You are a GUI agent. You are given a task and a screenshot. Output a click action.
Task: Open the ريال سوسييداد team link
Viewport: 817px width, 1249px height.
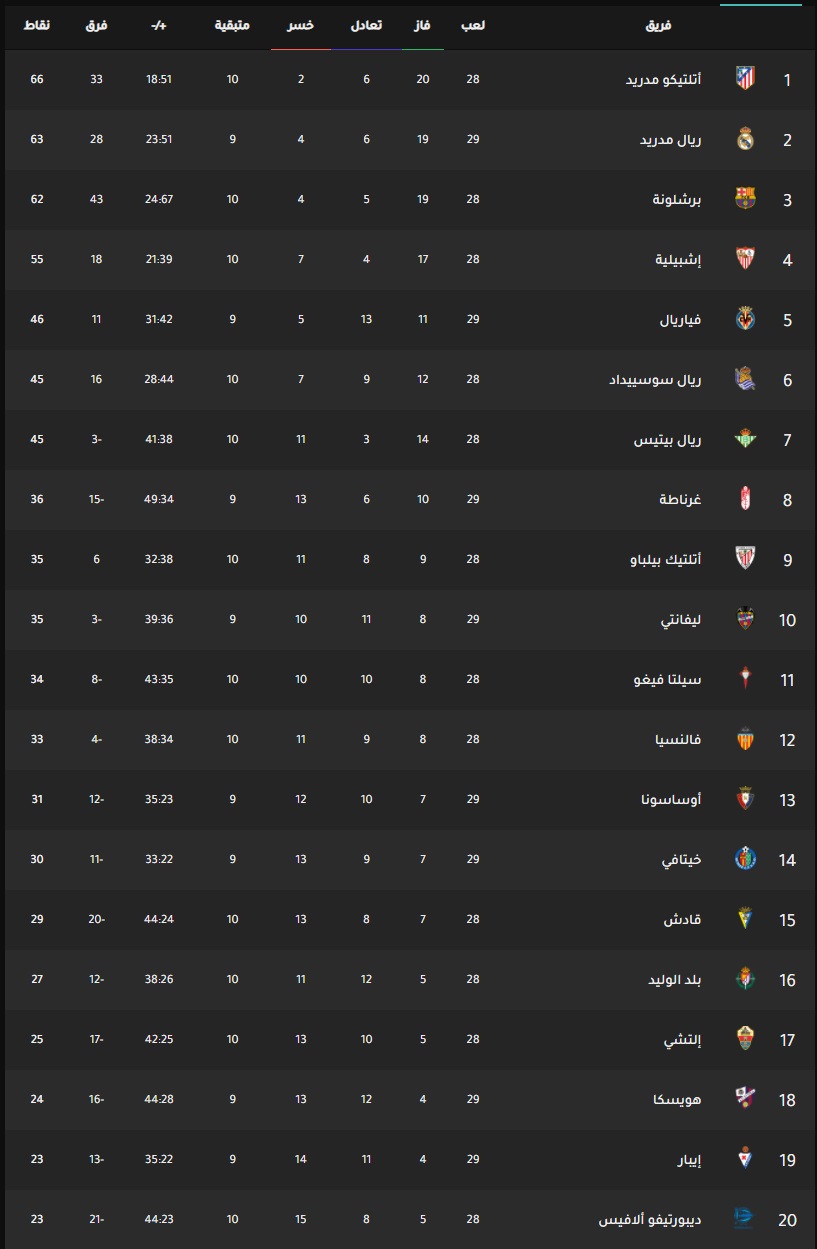655,380
